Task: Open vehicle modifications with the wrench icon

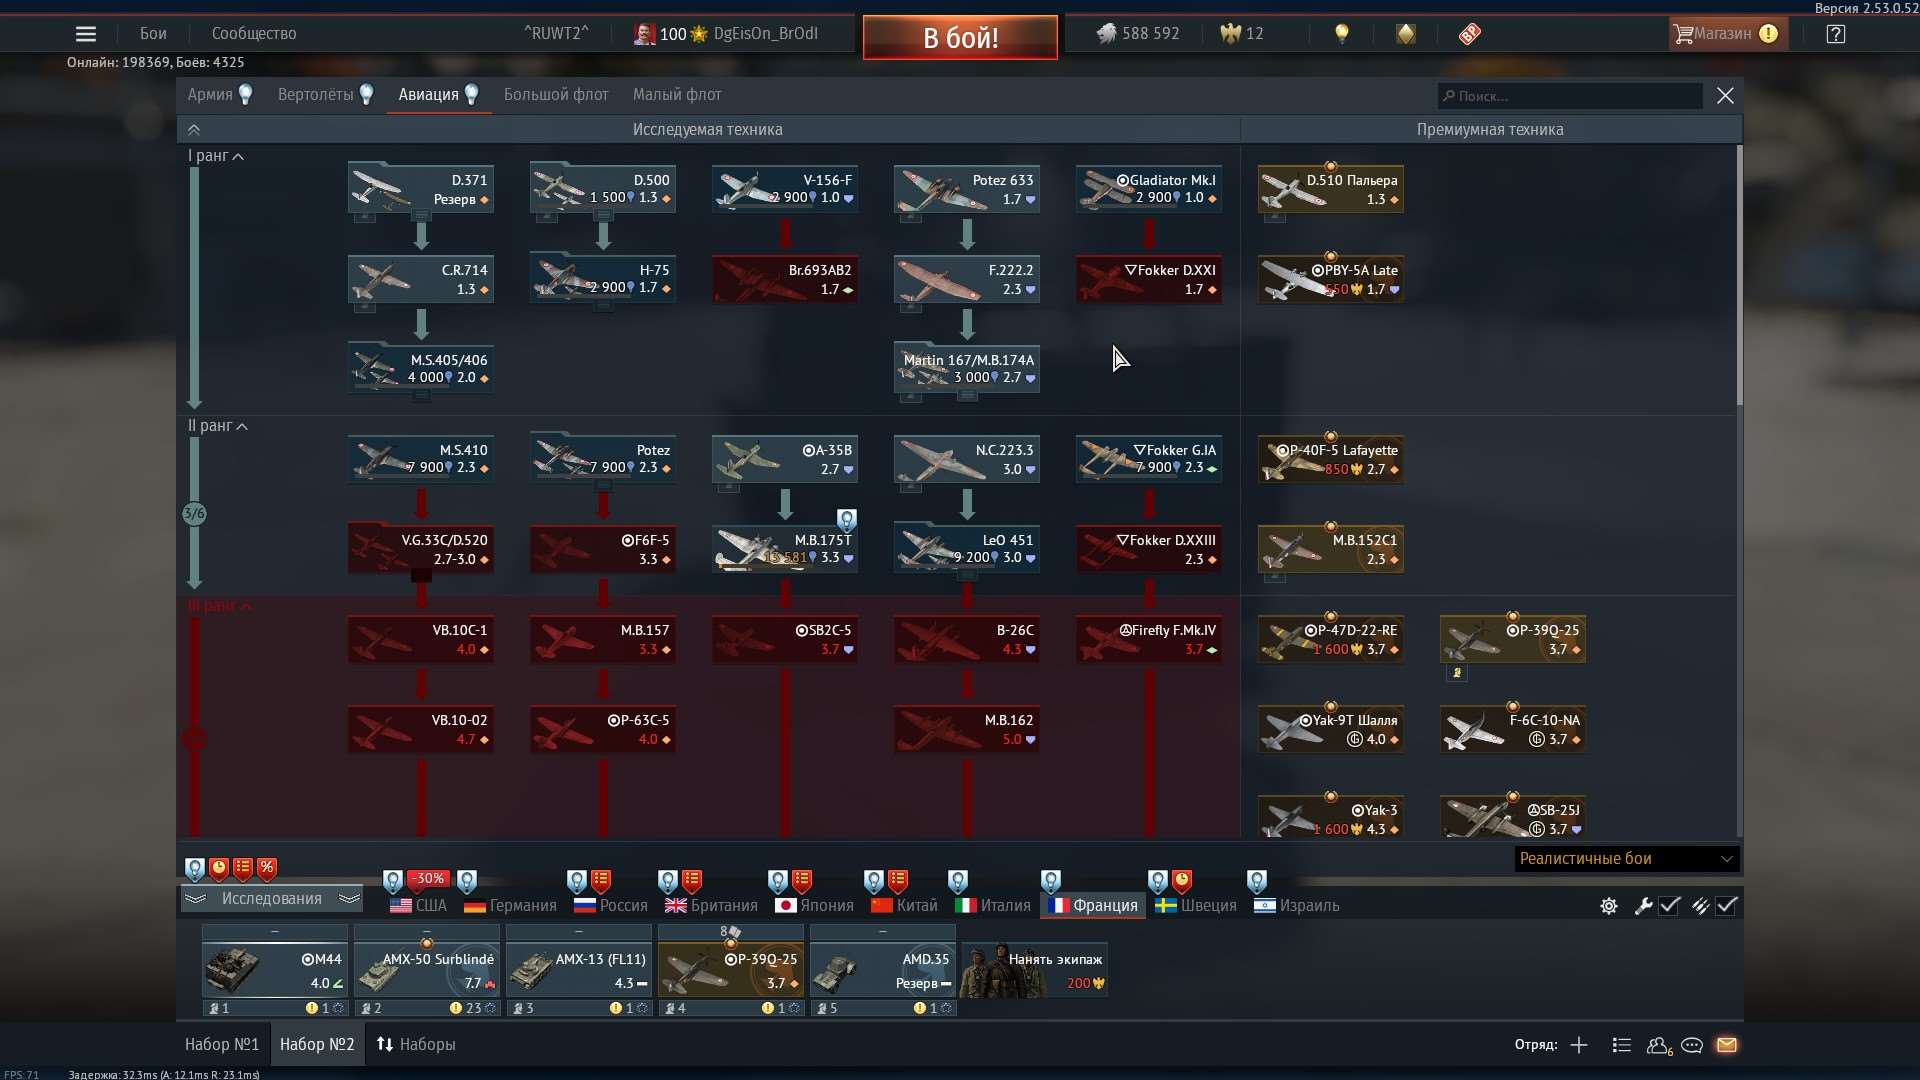Action: coord(1644,906)
